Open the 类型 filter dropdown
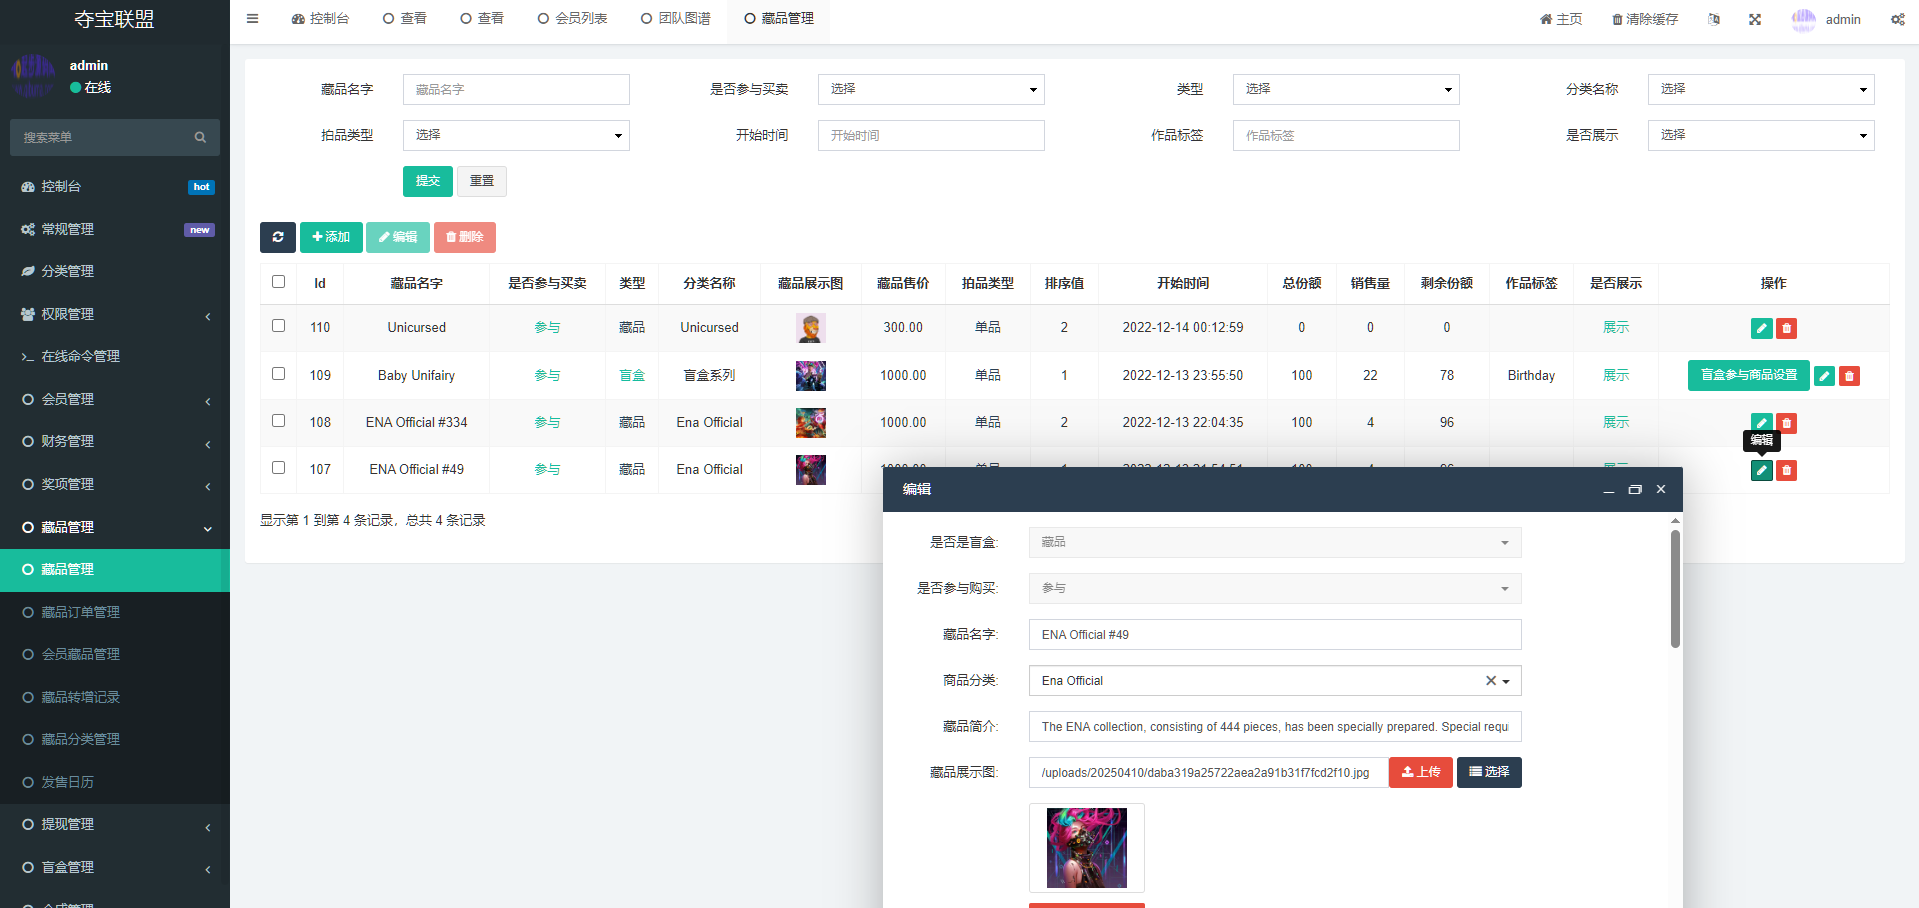 coord(1346,90)
